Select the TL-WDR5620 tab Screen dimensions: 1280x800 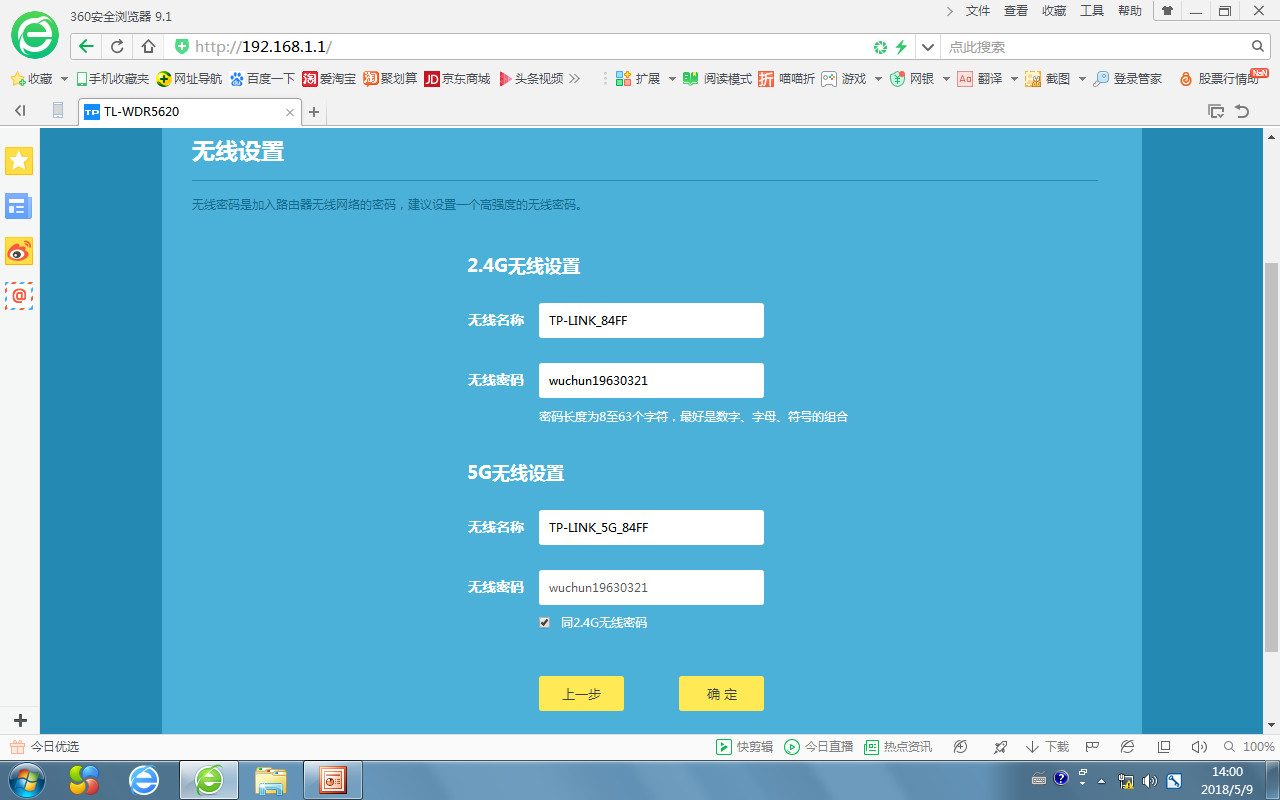point(190,112)
